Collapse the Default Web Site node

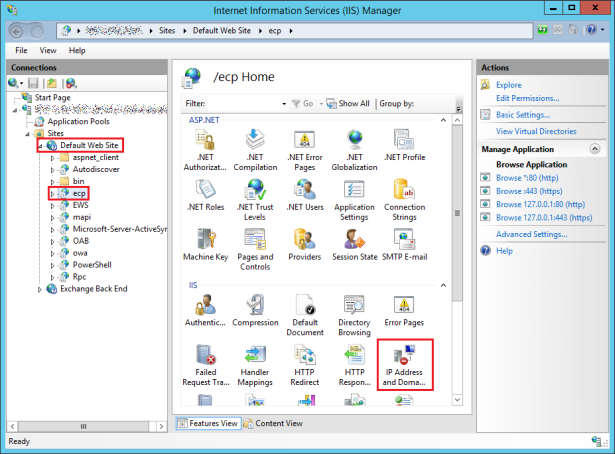click(x=40, y=147)
